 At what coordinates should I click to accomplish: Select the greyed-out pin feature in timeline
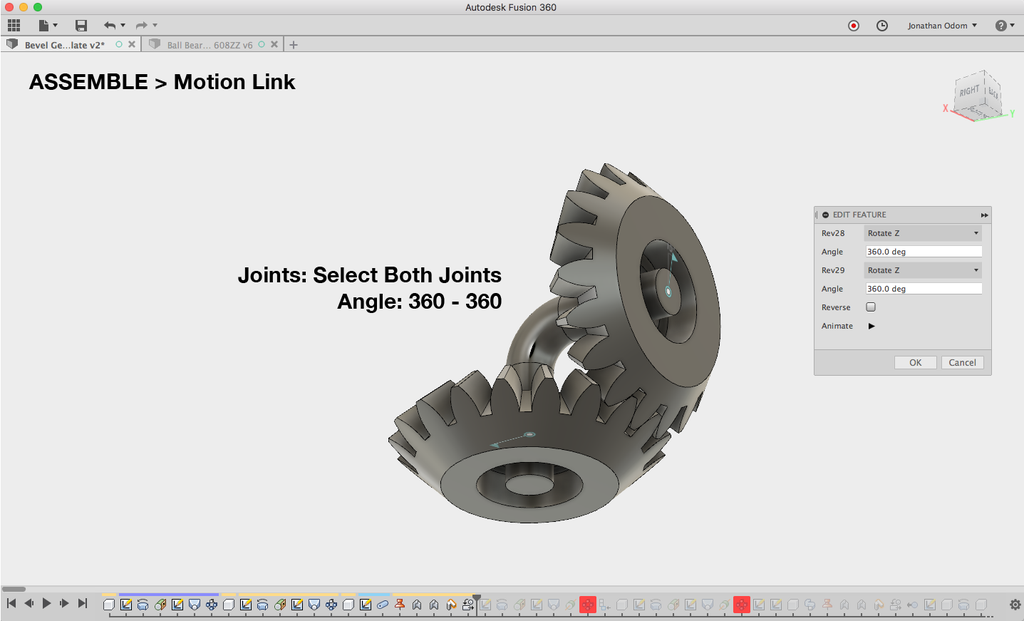click(x=827, y=605)
